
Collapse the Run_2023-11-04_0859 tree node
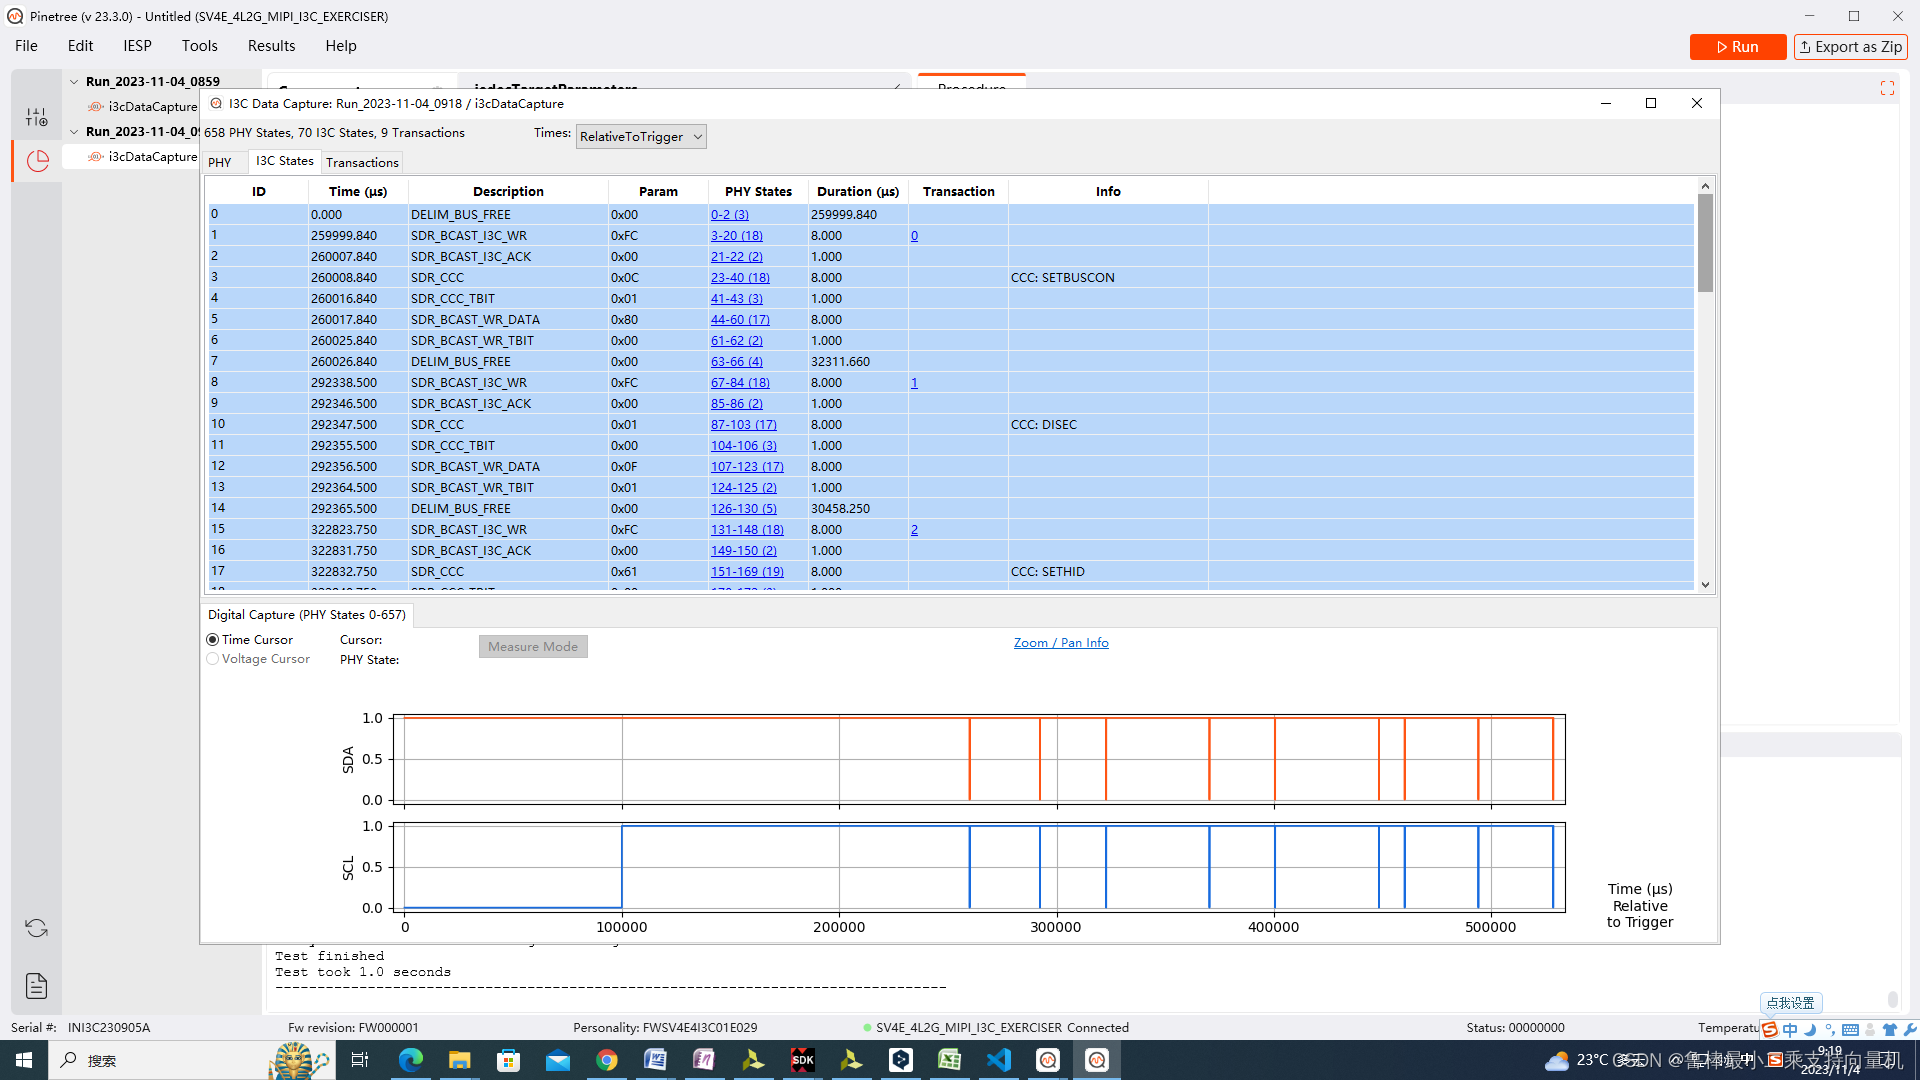pos(74,82)
